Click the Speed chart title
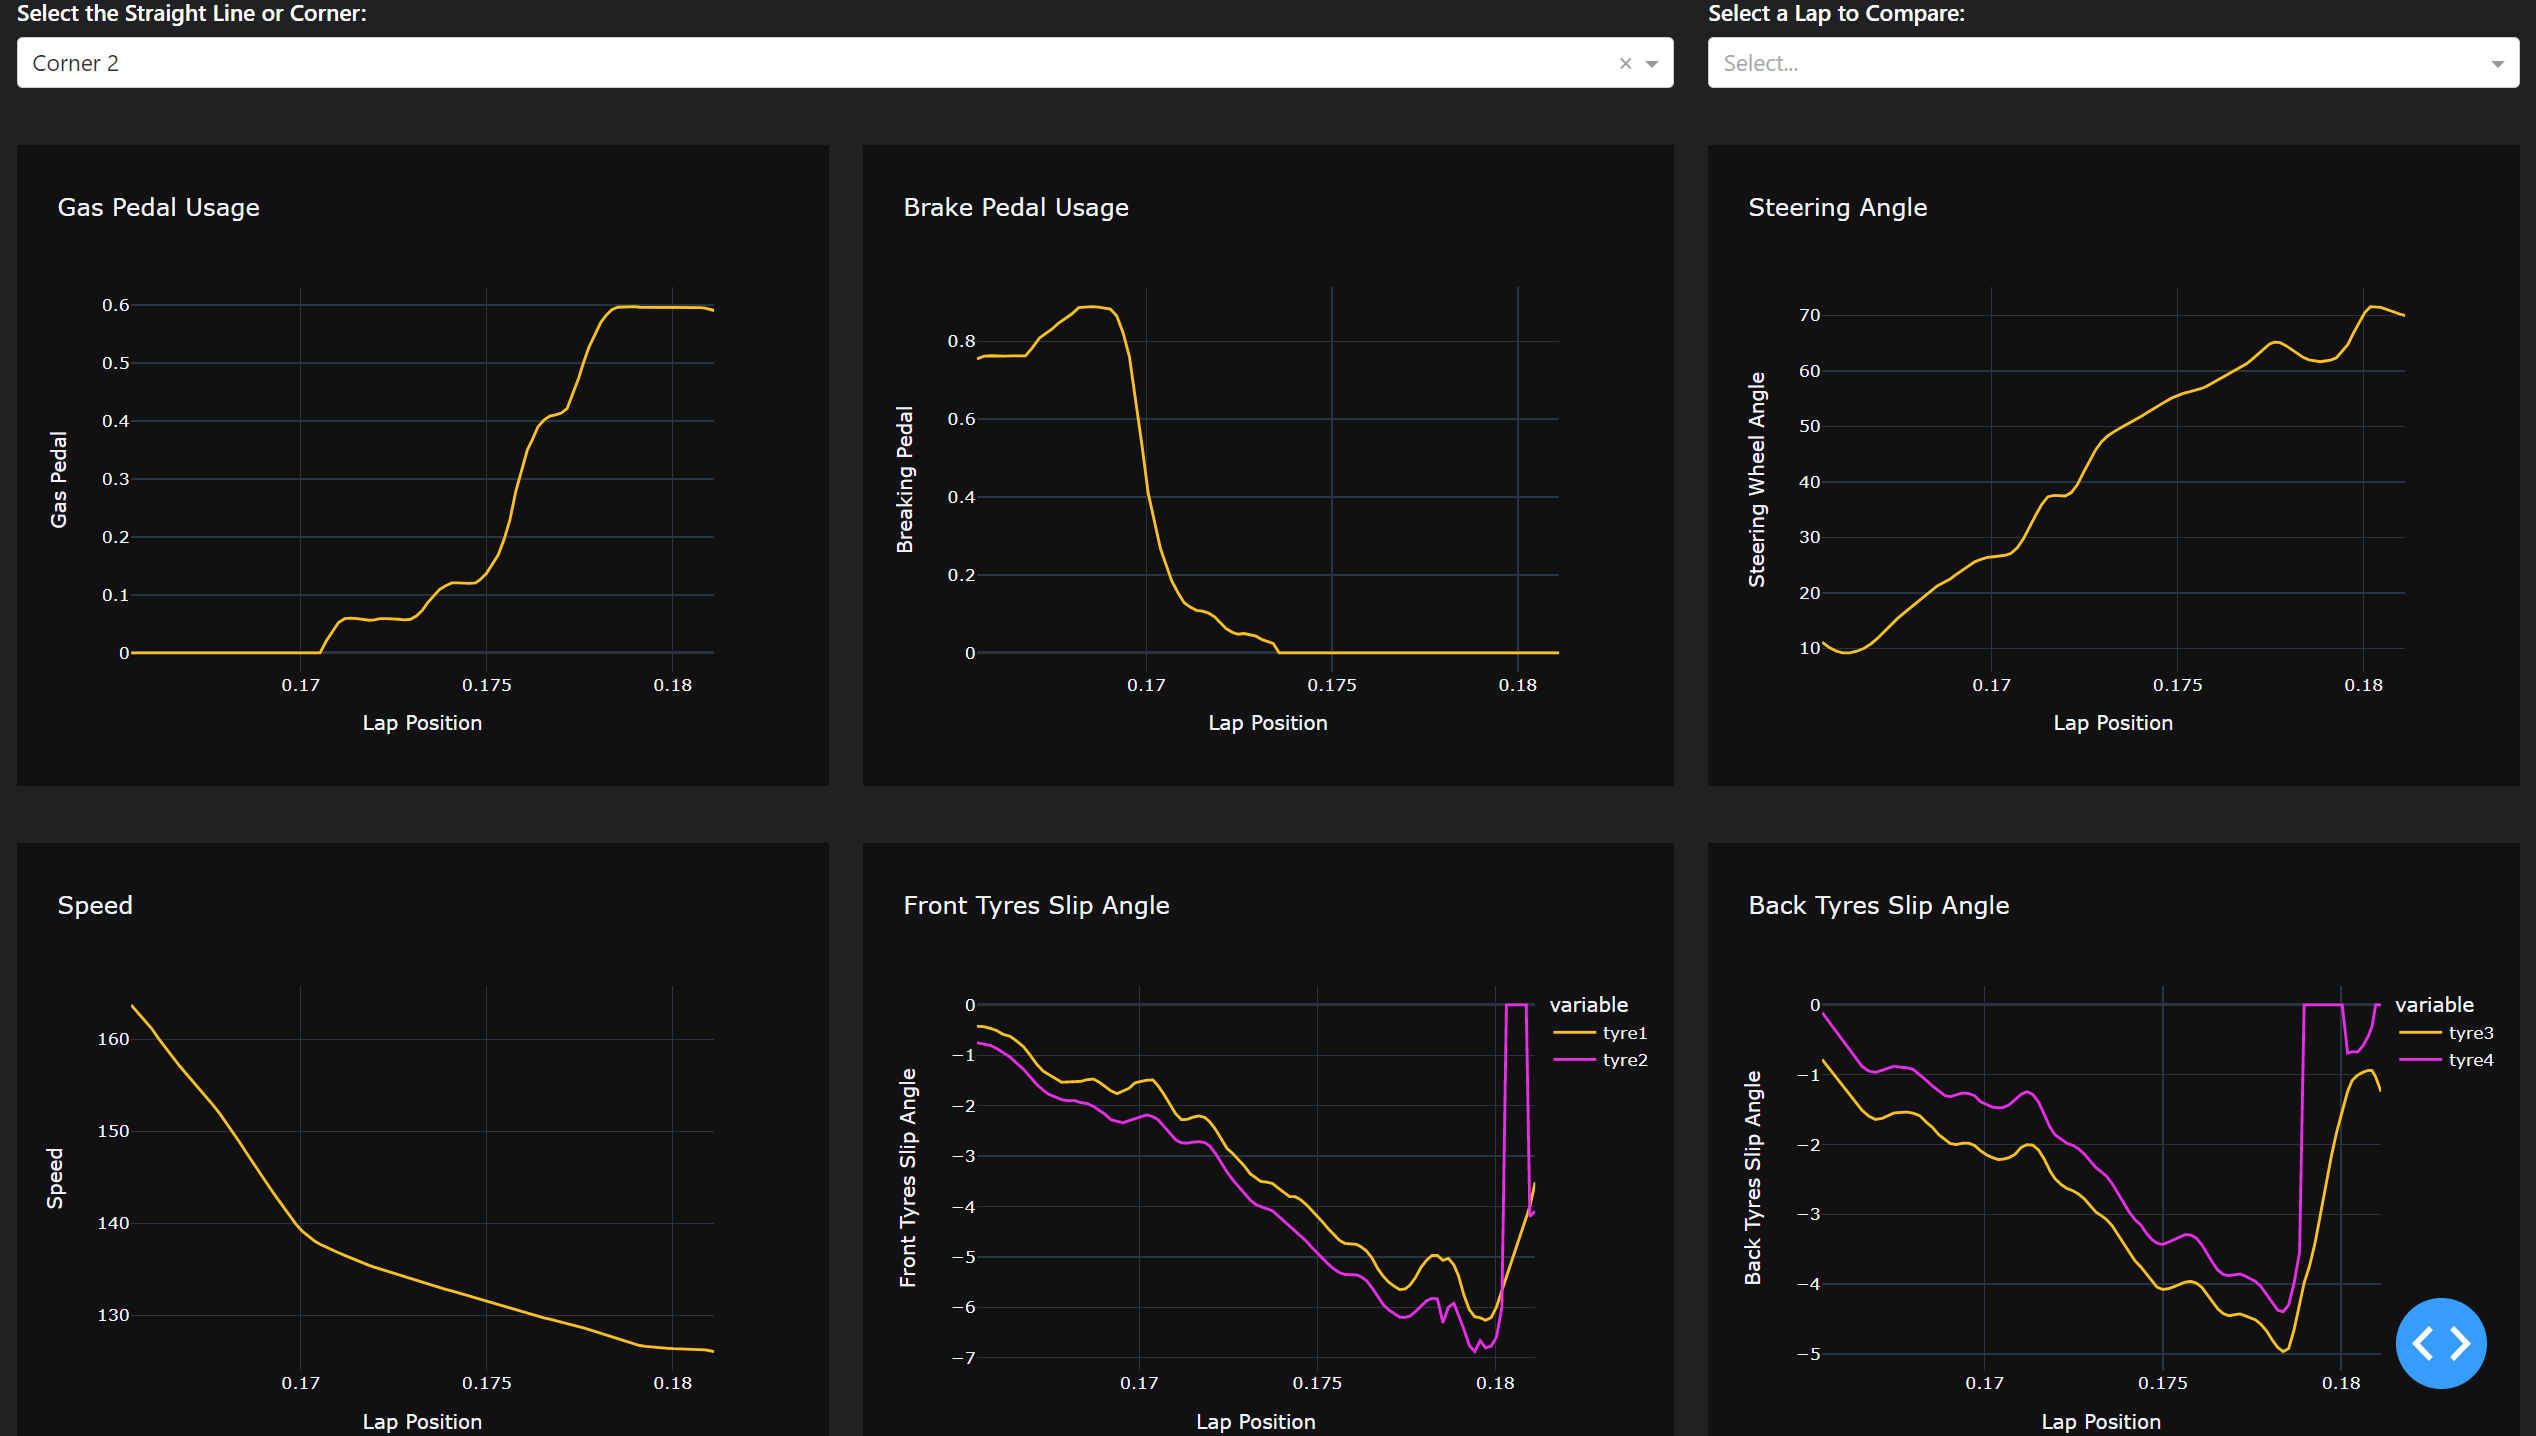The height and width of the screenshot is (1436, 2536). pos(95,905)
